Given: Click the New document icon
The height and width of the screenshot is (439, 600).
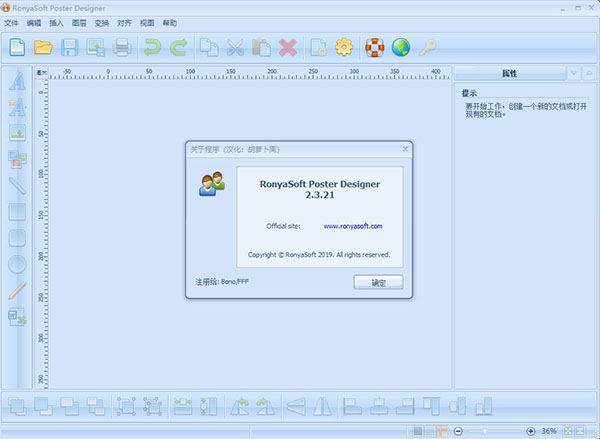Looking at the screenshot, I should tap(18, 46).
